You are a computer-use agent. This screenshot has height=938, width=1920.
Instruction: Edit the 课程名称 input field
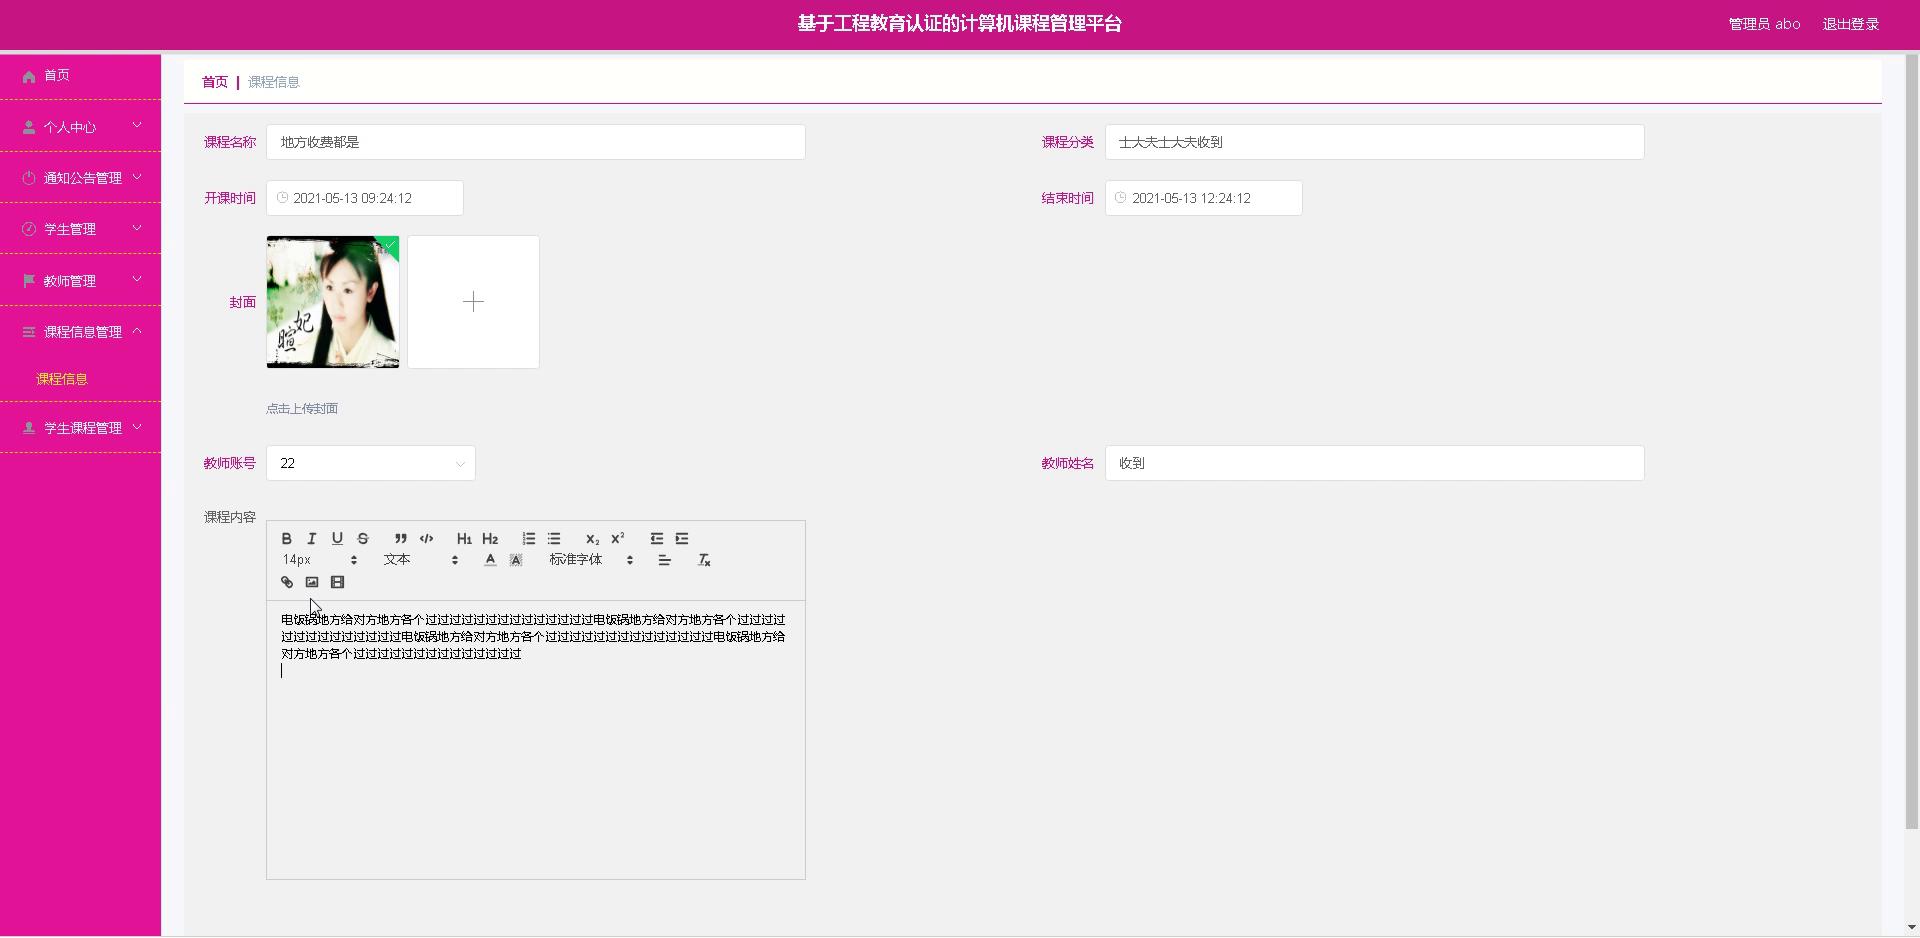tap(536, 142)
